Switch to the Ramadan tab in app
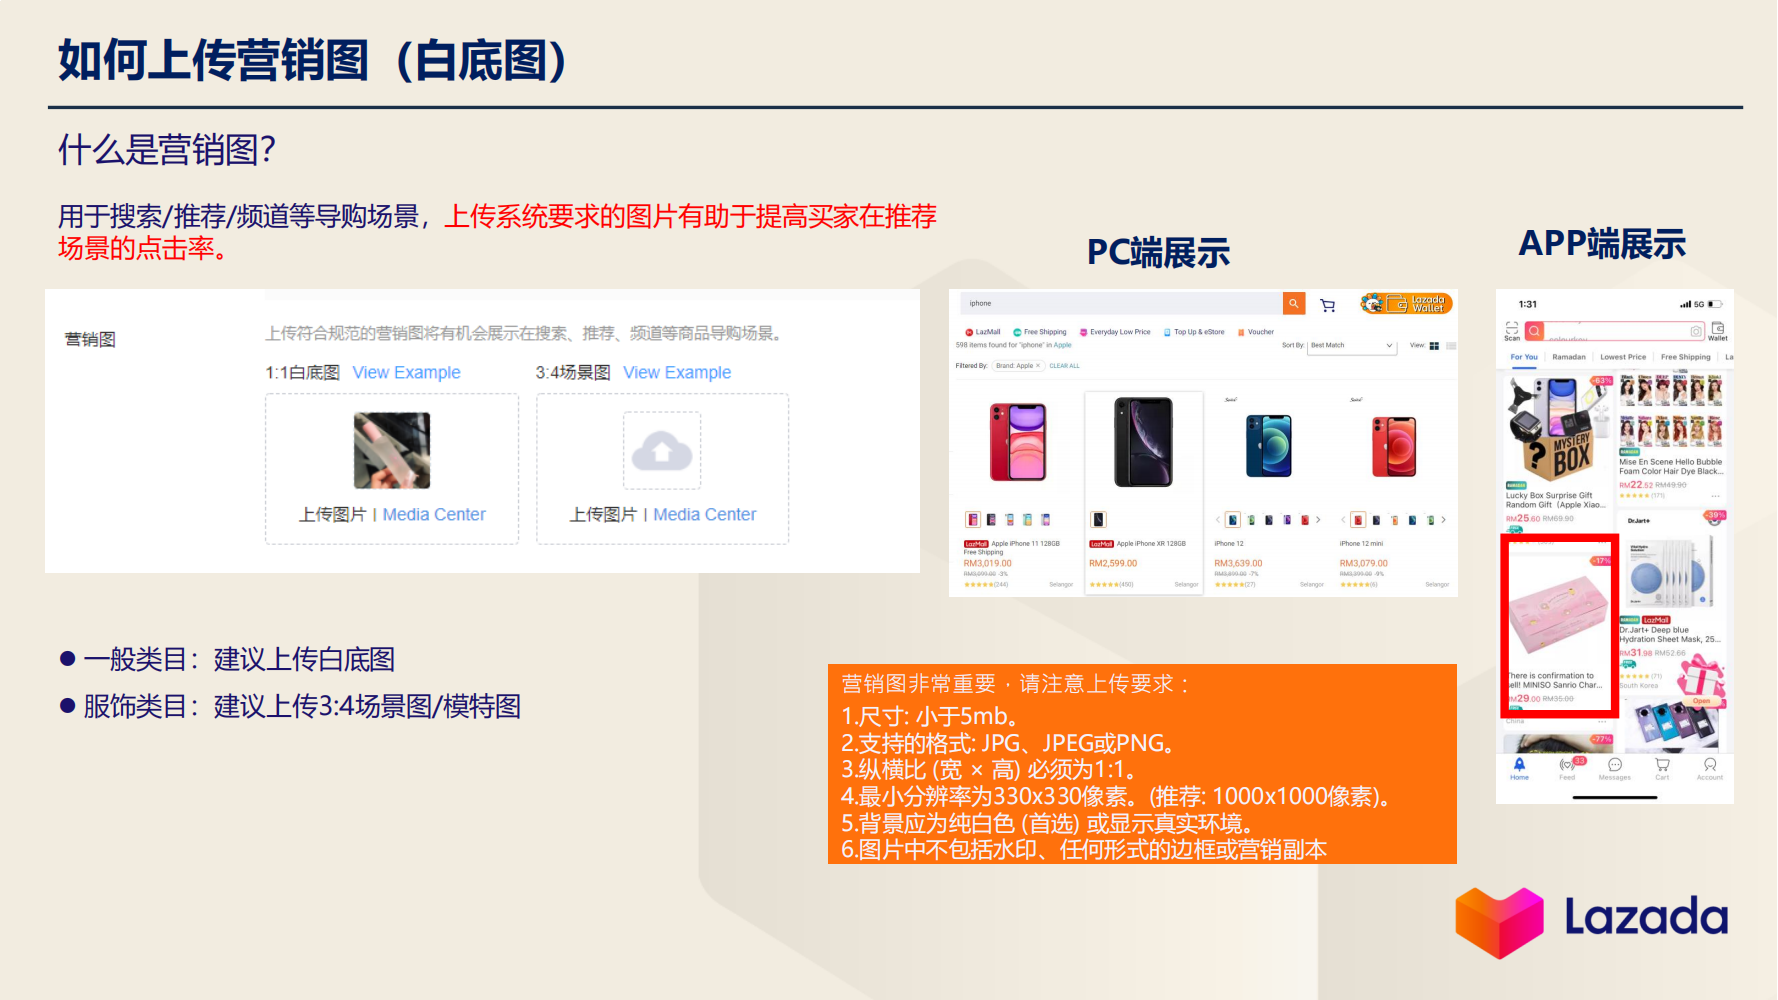The height and width of the screenshot is (1000, 1778). [1569, 357]
